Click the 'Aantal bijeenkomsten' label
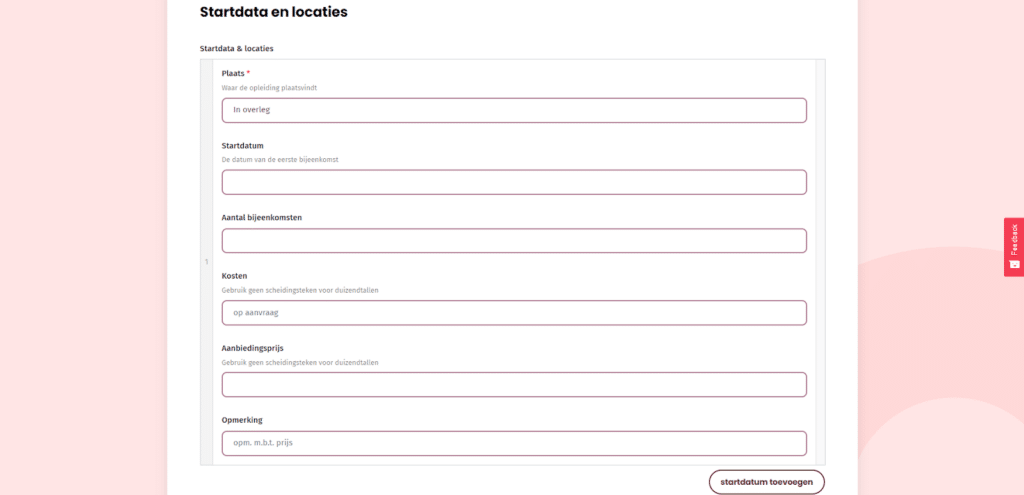The height and width of the screenshot is (495, 1024). (261, 217)
